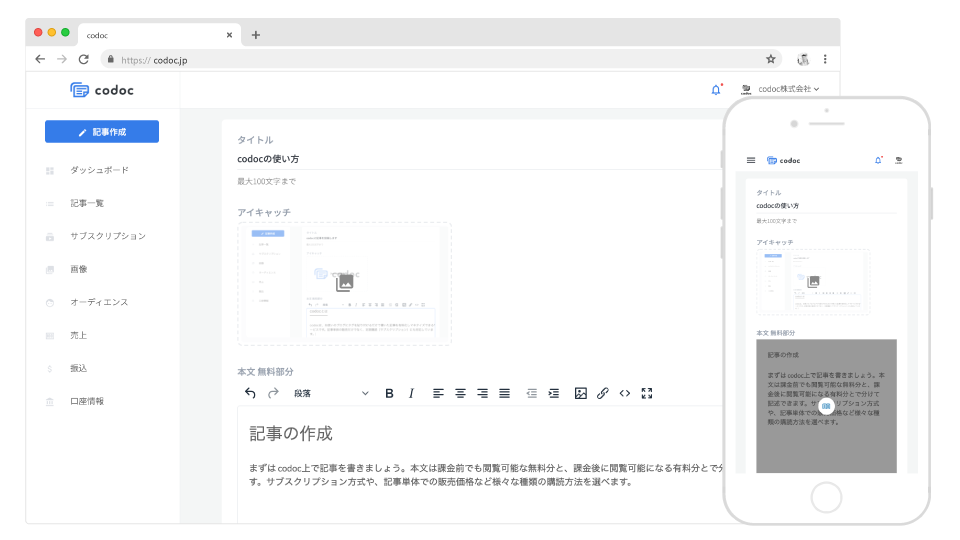The image size is (960, 540).
Task: Click title field on phone mockup
Action: pyautogui.click(x=826, y=206)
